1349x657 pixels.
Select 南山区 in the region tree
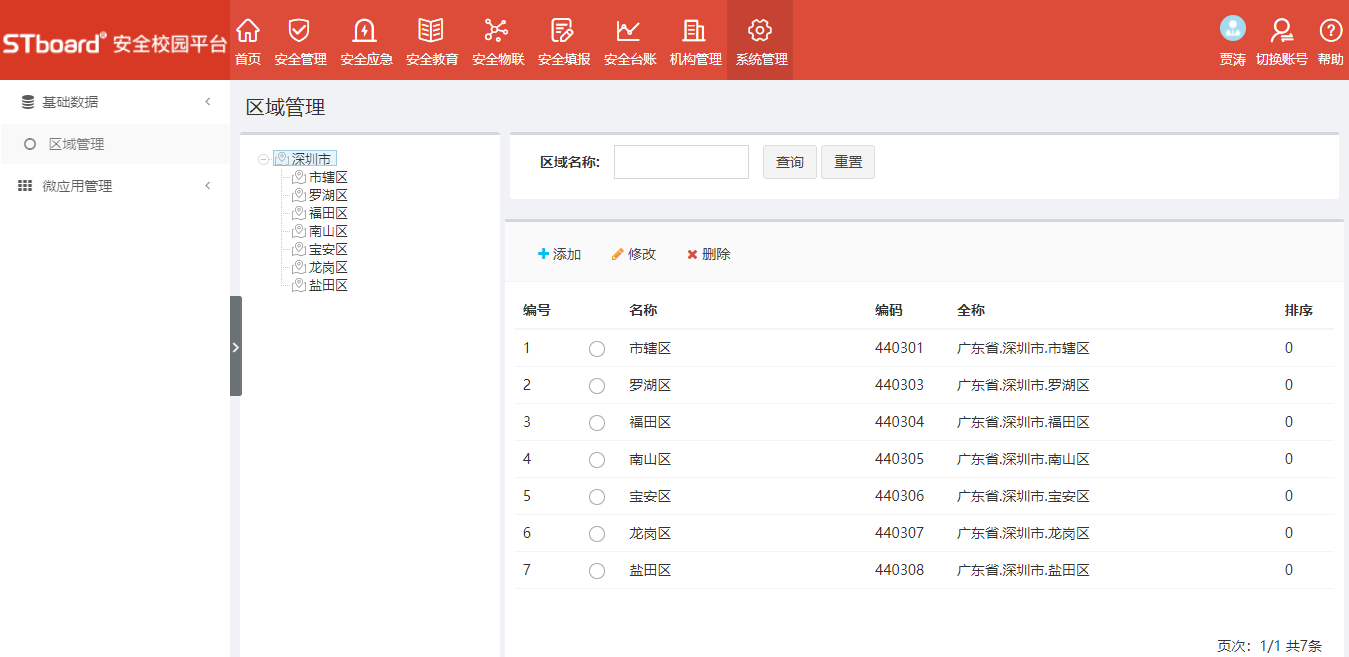[328, 231]
